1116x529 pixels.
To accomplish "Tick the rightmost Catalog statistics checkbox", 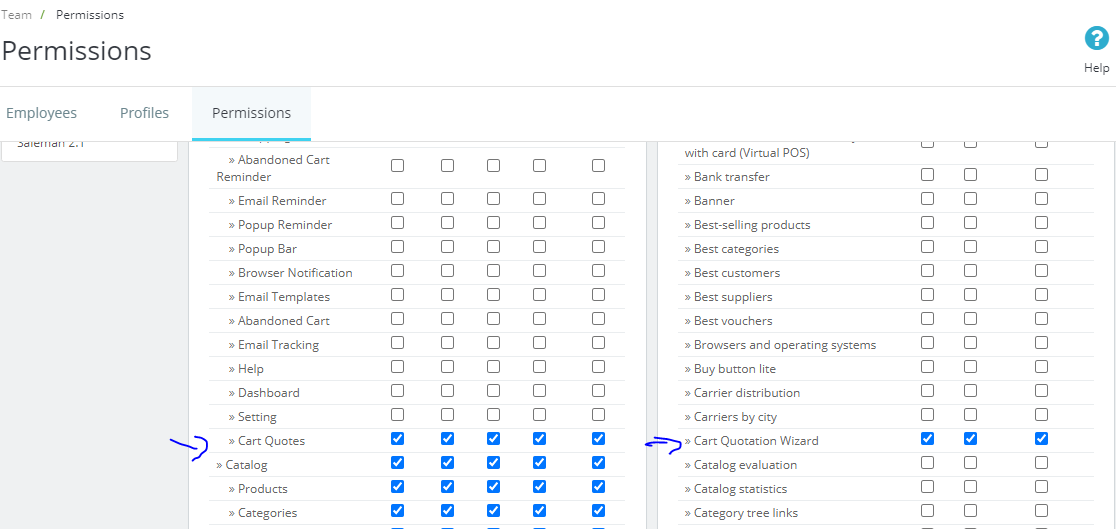I will [x=1041, y=487].
